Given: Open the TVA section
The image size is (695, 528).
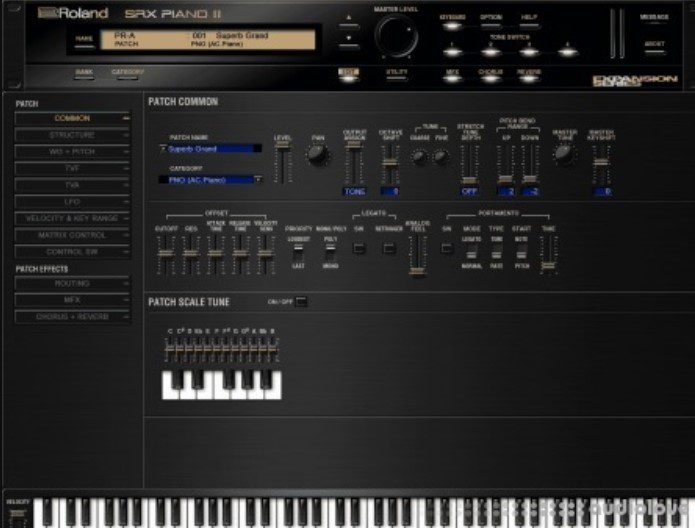Looking at the screenshot, I should (x=72, y=185).
